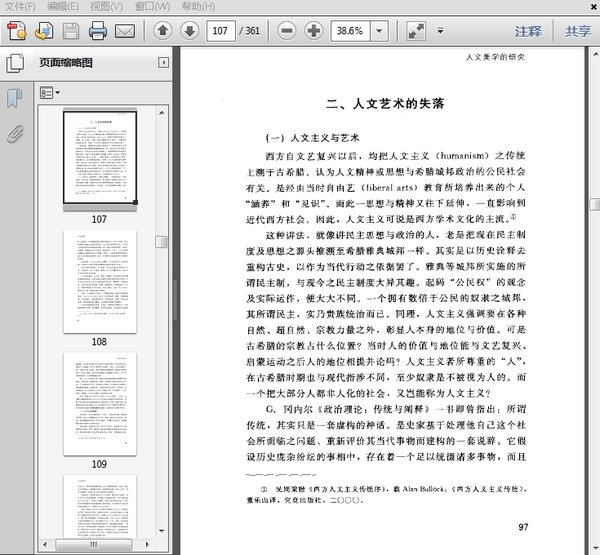Go to previous page with up arrow
The width and height of the screenshot is (600, 555).
[163, 31]
